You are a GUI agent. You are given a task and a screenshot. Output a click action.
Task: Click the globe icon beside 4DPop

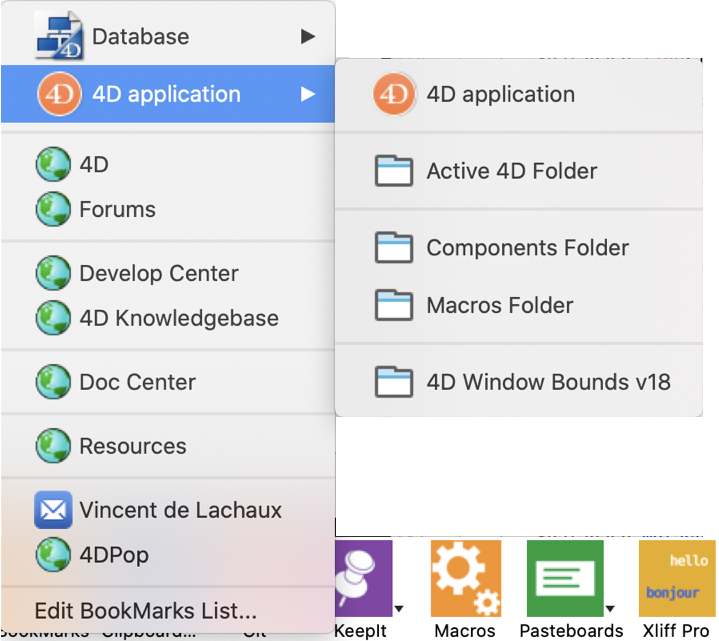coord(53,555)
